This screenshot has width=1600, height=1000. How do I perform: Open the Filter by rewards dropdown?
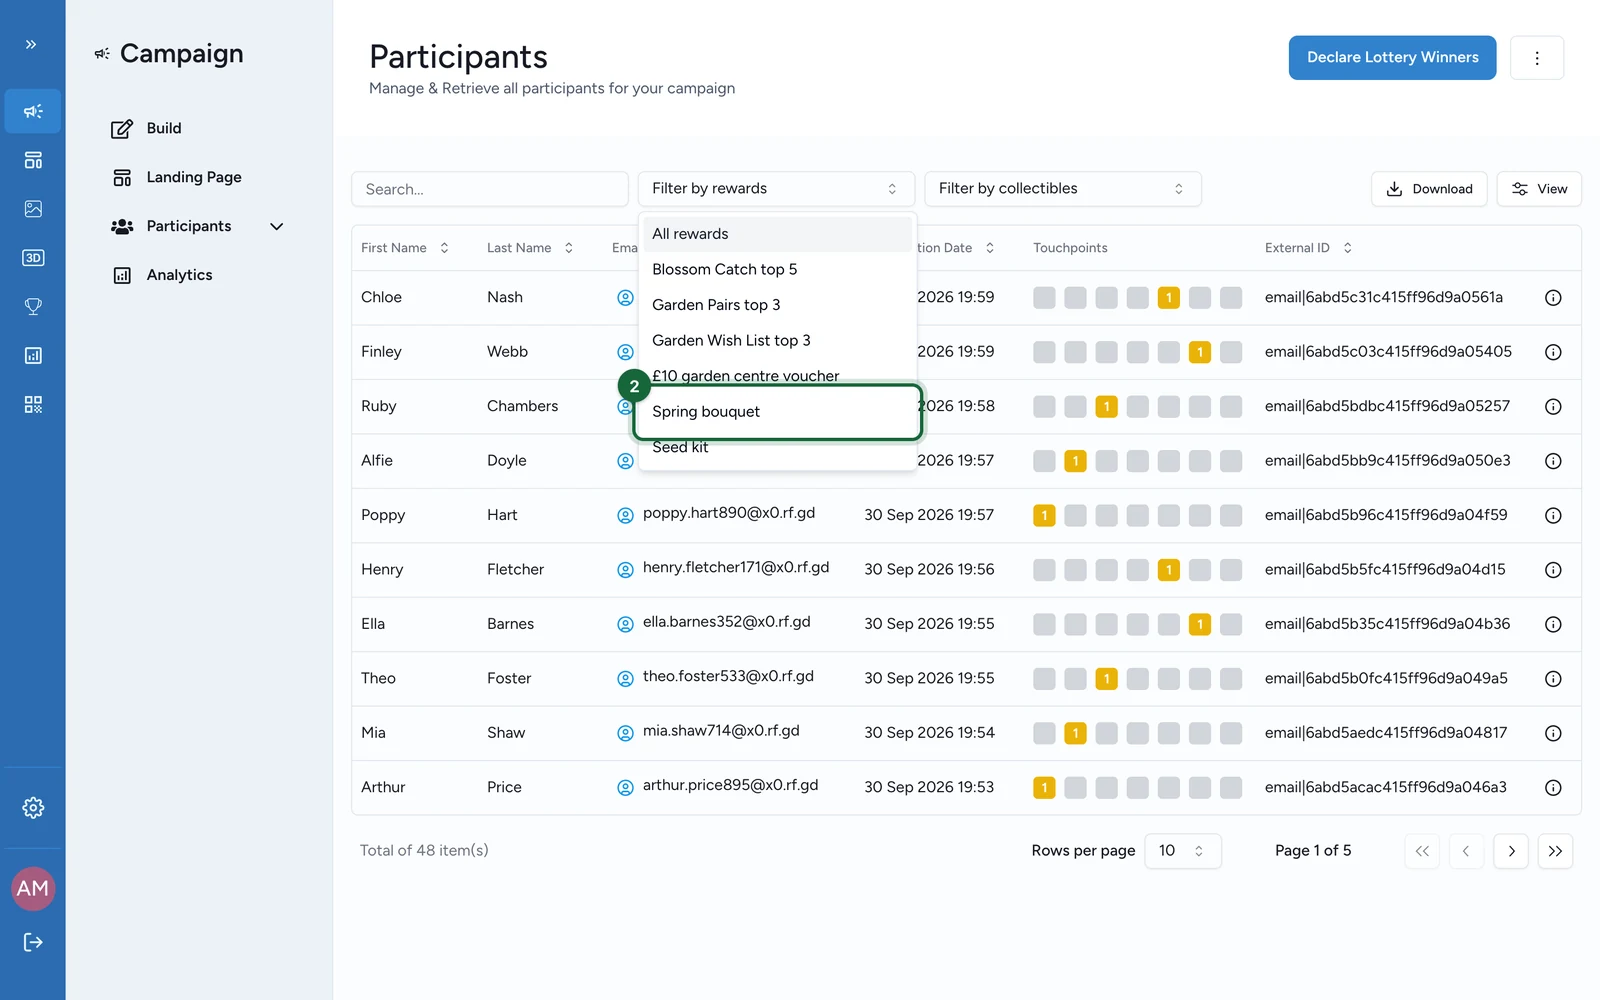click(x=776, y=189)
